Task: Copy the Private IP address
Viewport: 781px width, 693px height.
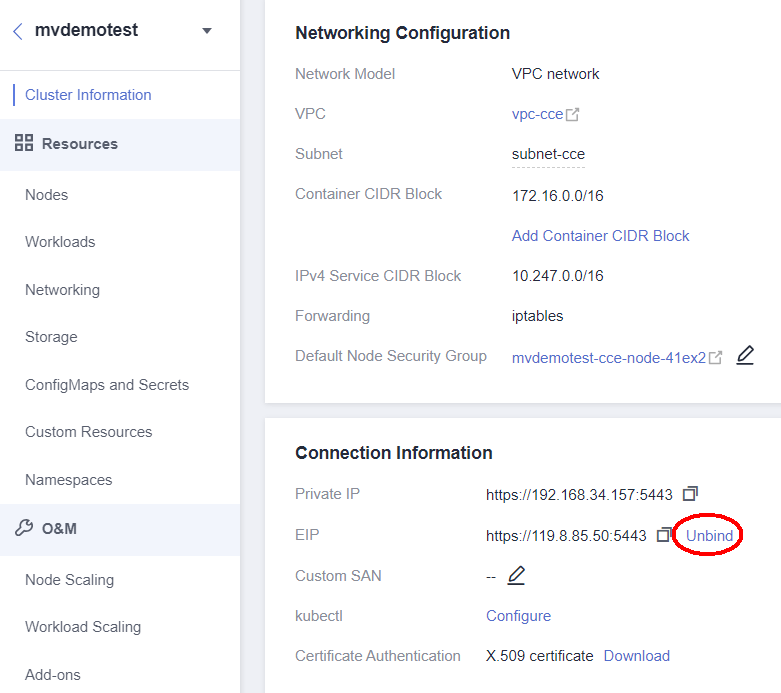Action: pos(690,494)
